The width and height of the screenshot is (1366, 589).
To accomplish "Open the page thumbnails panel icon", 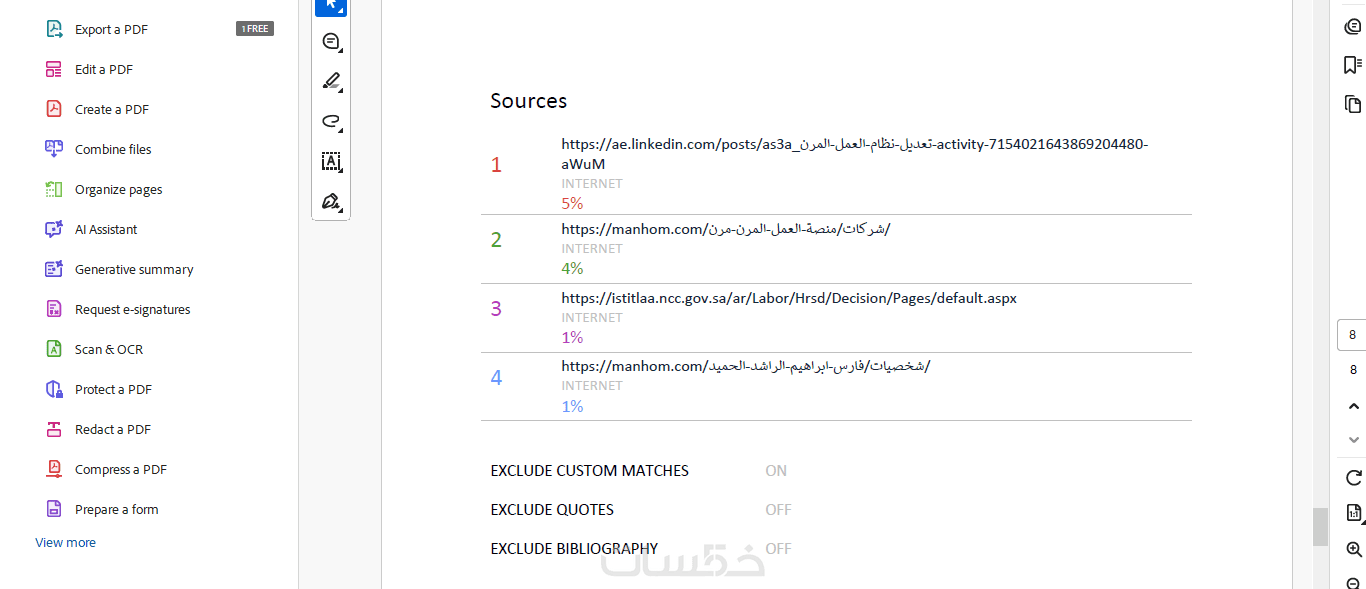I will pos(1353,104).
